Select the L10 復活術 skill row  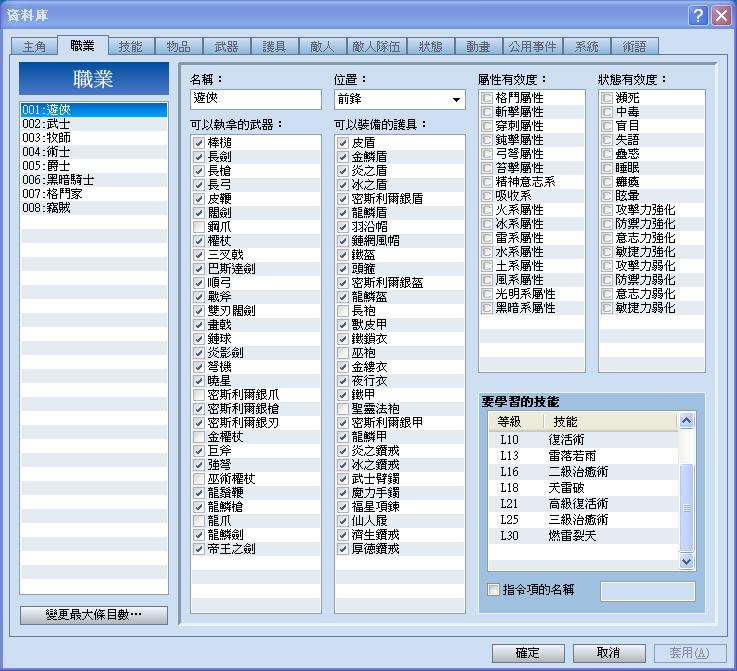coord(583,440)
